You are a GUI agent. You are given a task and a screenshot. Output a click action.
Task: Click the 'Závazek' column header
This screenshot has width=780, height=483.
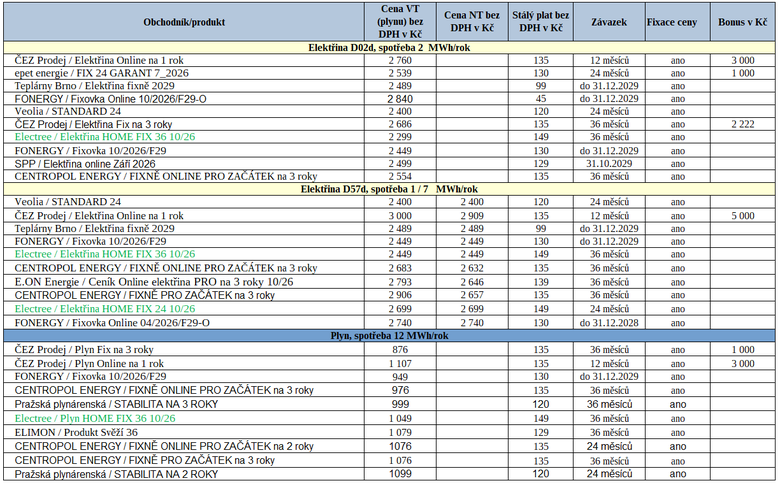coord(609,22)
